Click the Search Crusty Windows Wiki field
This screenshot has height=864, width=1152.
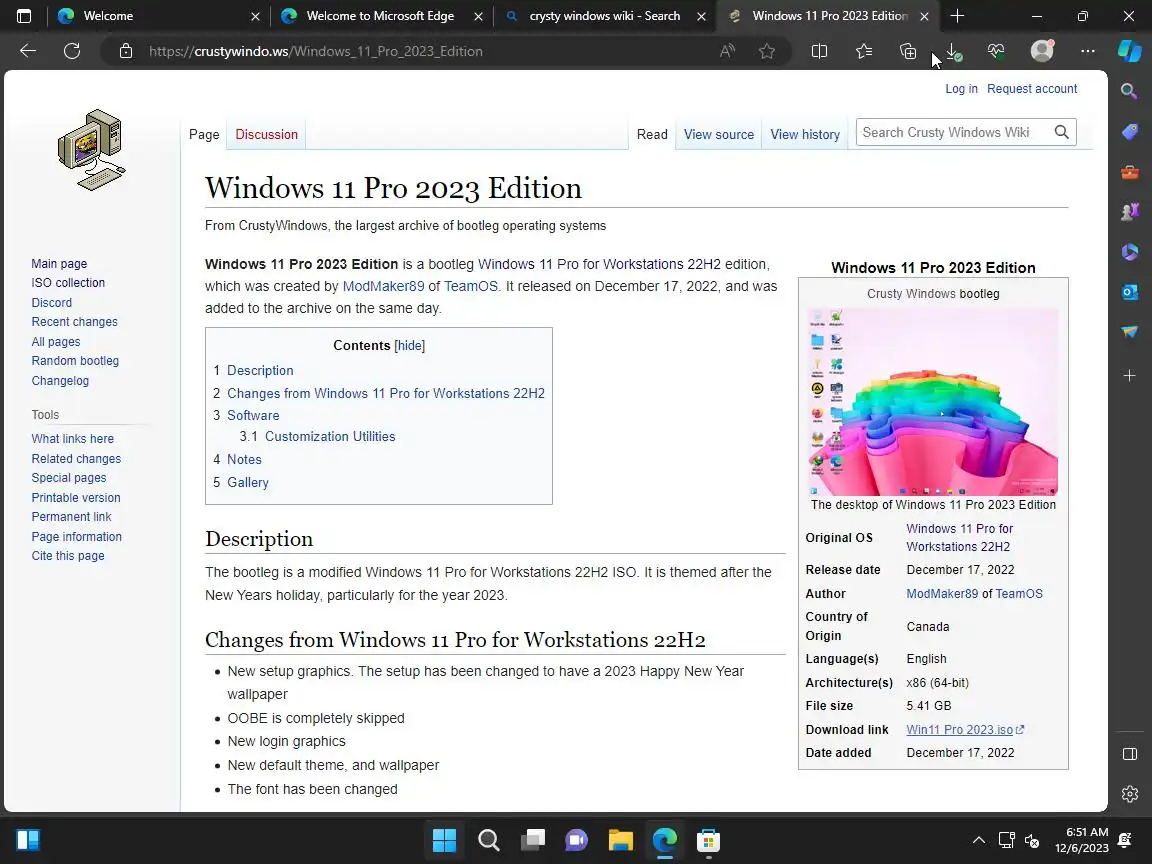(x=954, y=132)
